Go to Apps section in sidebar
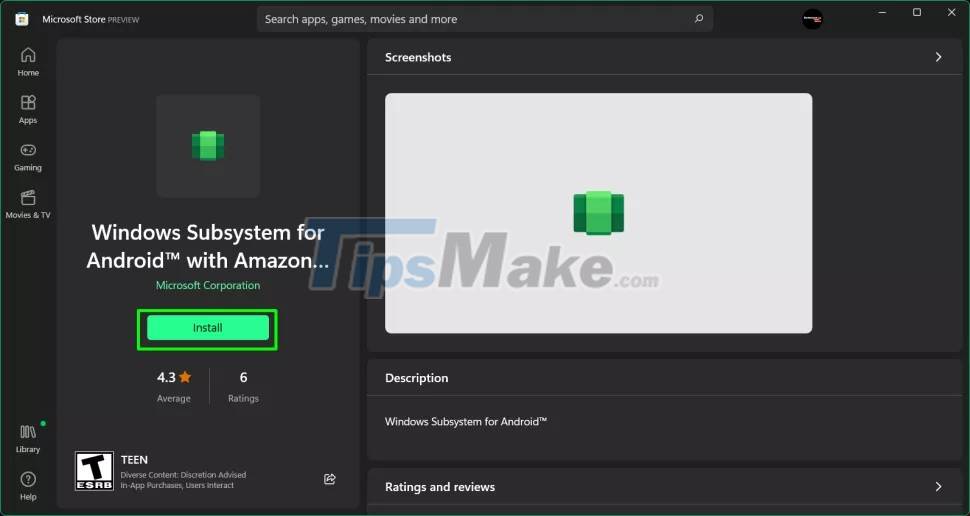Screen dimensions: 970x516 click(x=28, y=110)
